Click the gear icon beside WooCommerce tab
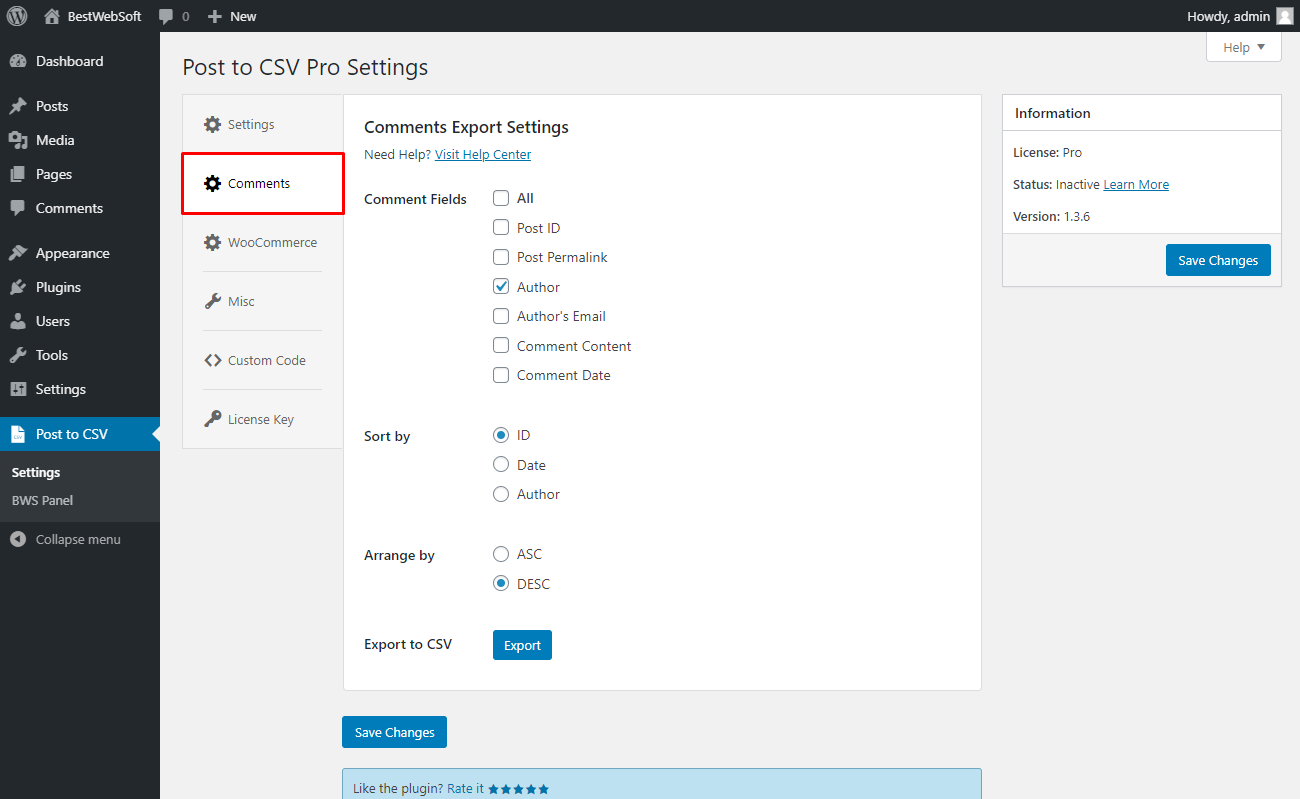This screenshot has height=799, width=1300. 212,242
